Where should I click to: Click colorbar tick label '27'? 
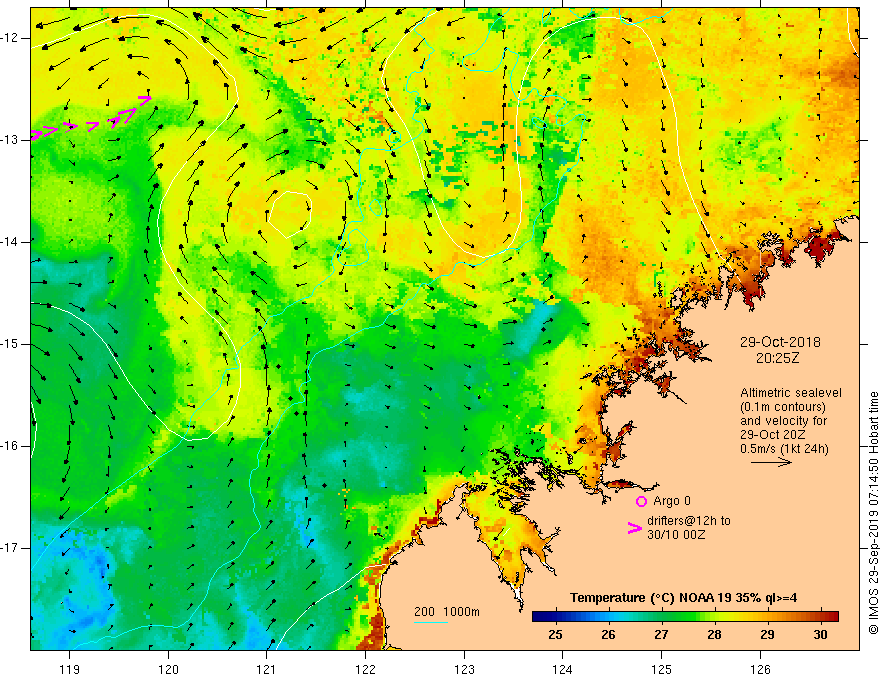point(661,635)
